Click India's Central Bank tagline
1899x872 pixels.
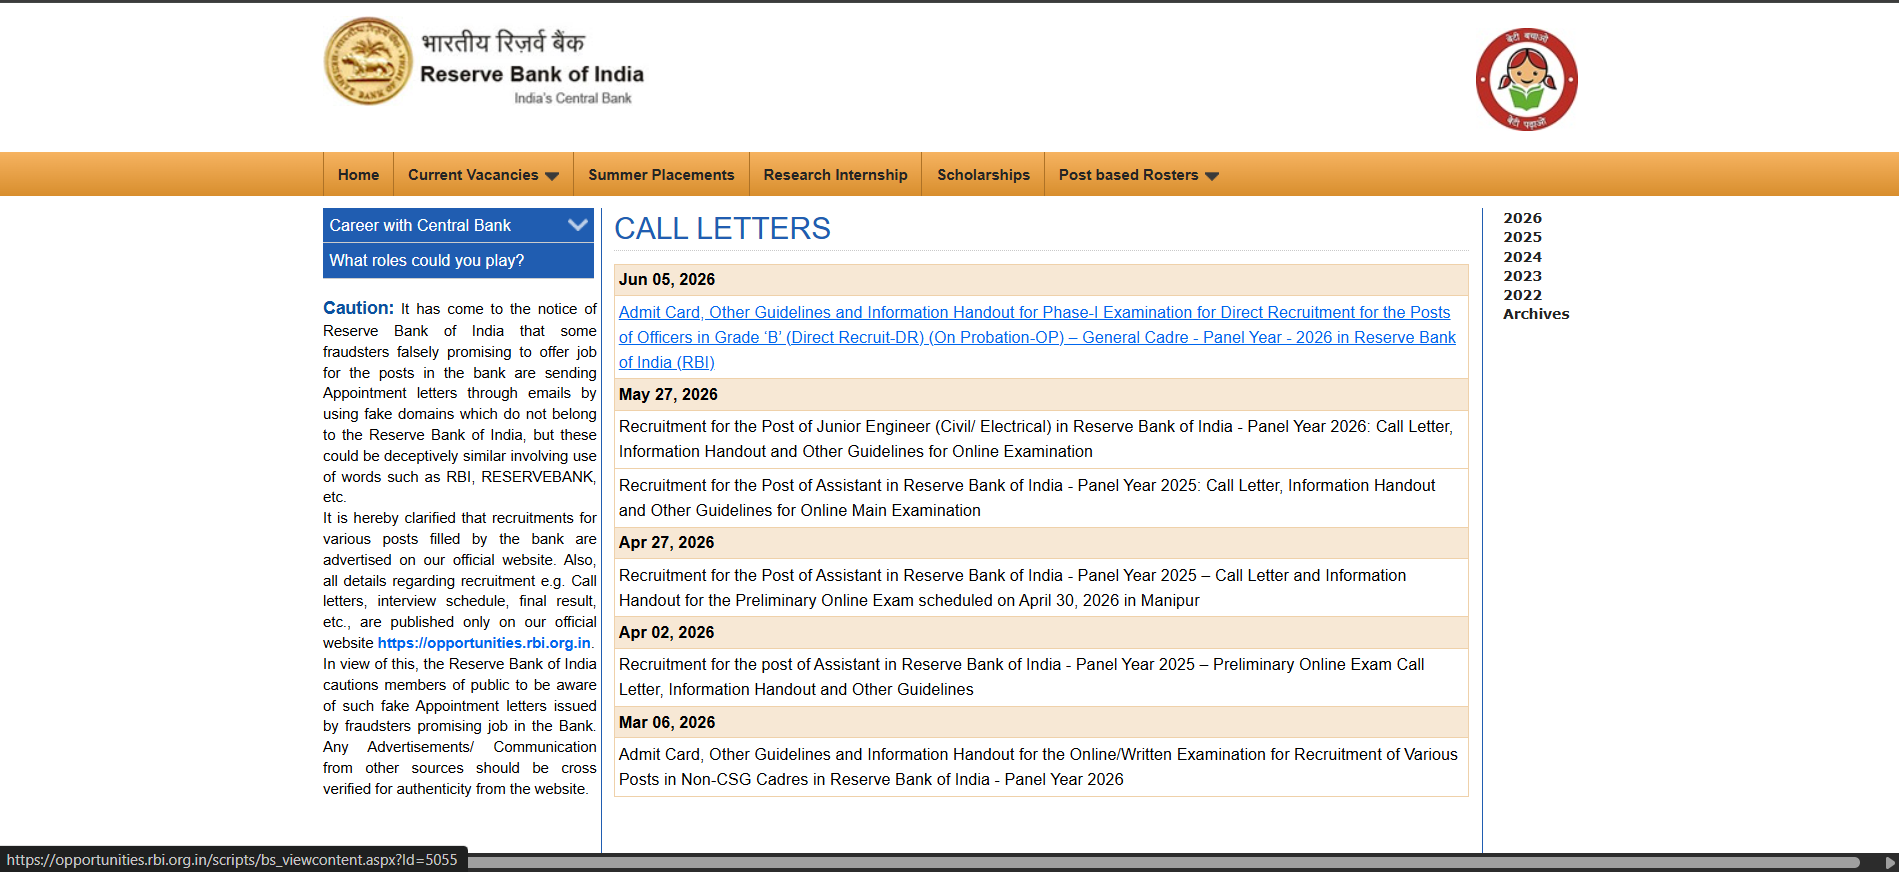coord(573,98)
